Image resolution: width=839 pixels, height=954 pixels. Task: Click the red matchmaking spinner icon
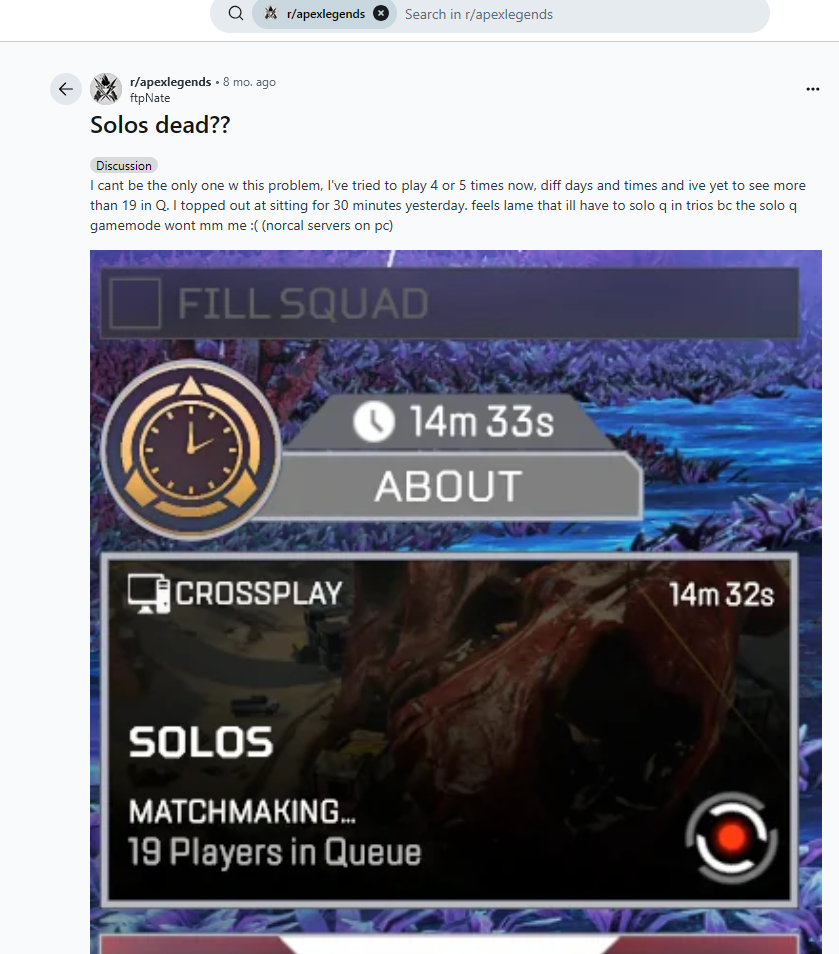point(731,837)
